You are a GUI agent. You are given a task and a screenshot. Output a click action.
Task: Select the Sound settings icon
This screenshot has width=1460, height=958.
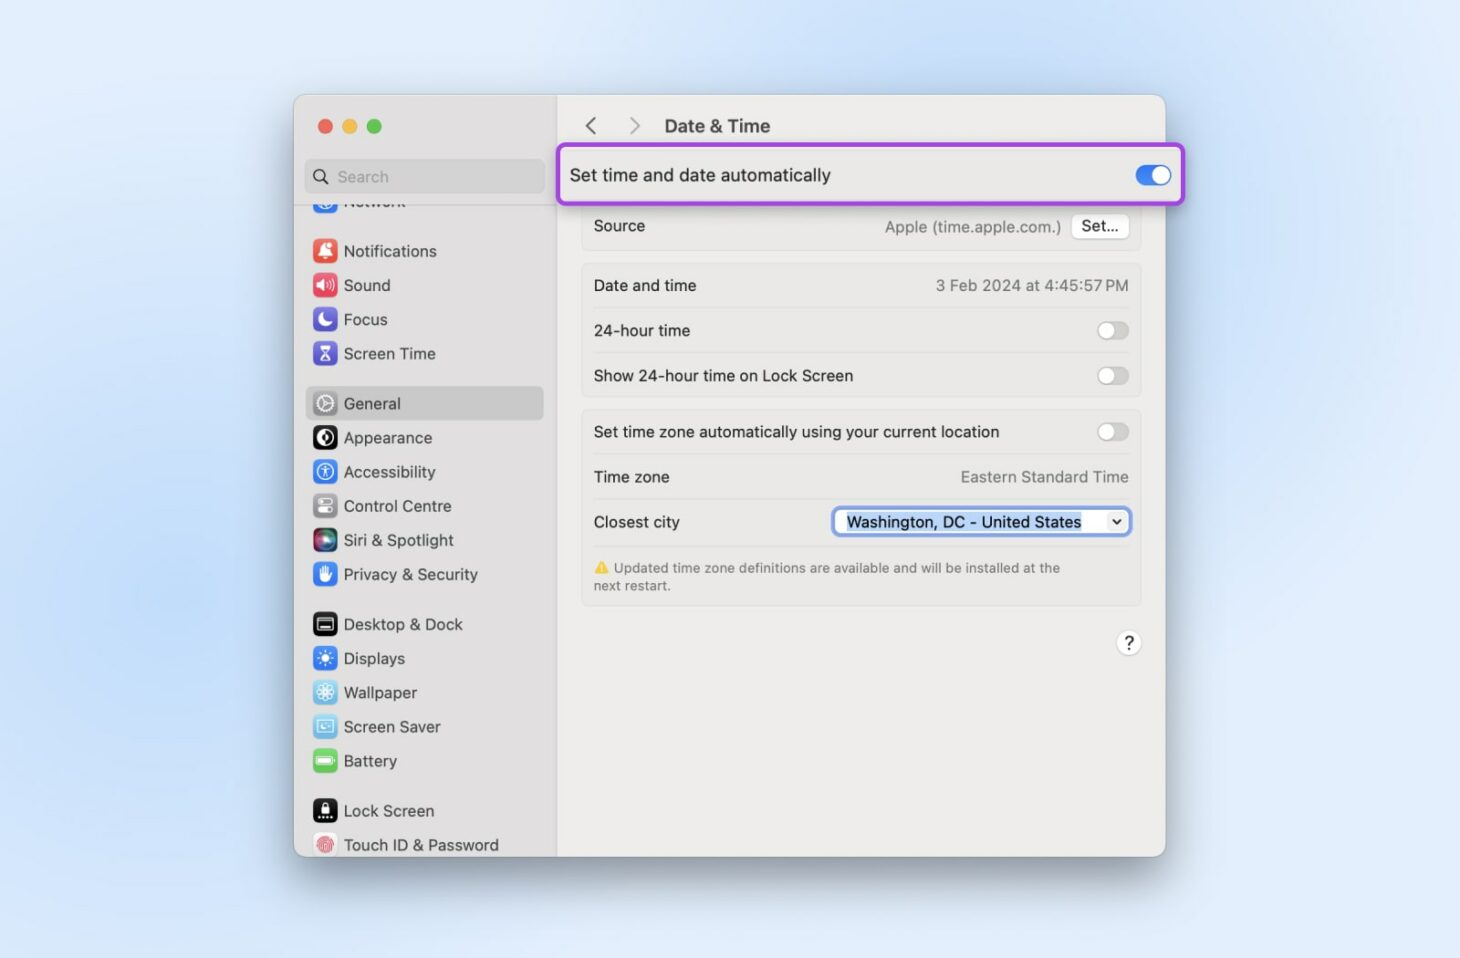pyautogui.click(x=325, y=285)
